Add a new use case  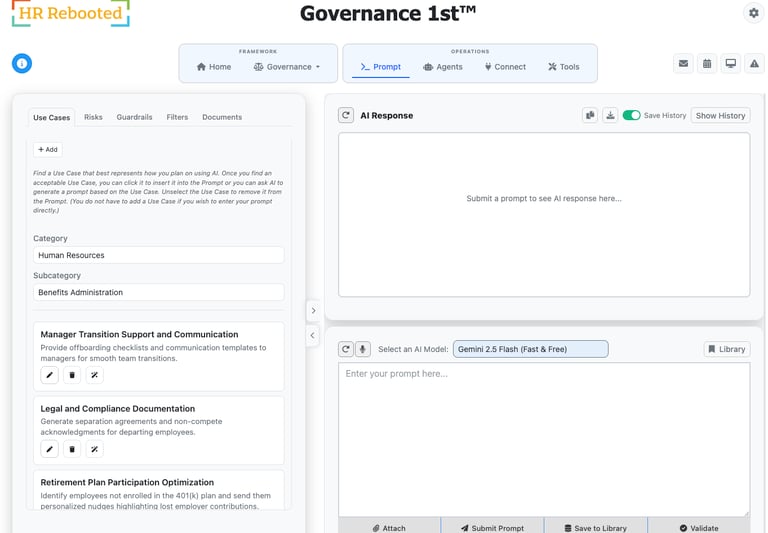(x=48, y=149)
